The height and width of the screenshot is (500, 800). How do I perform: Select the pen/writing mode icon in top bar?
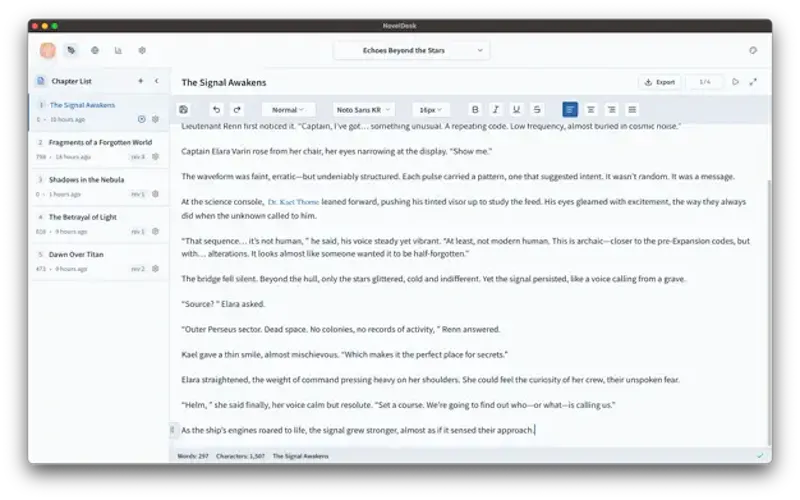(71, 51)
